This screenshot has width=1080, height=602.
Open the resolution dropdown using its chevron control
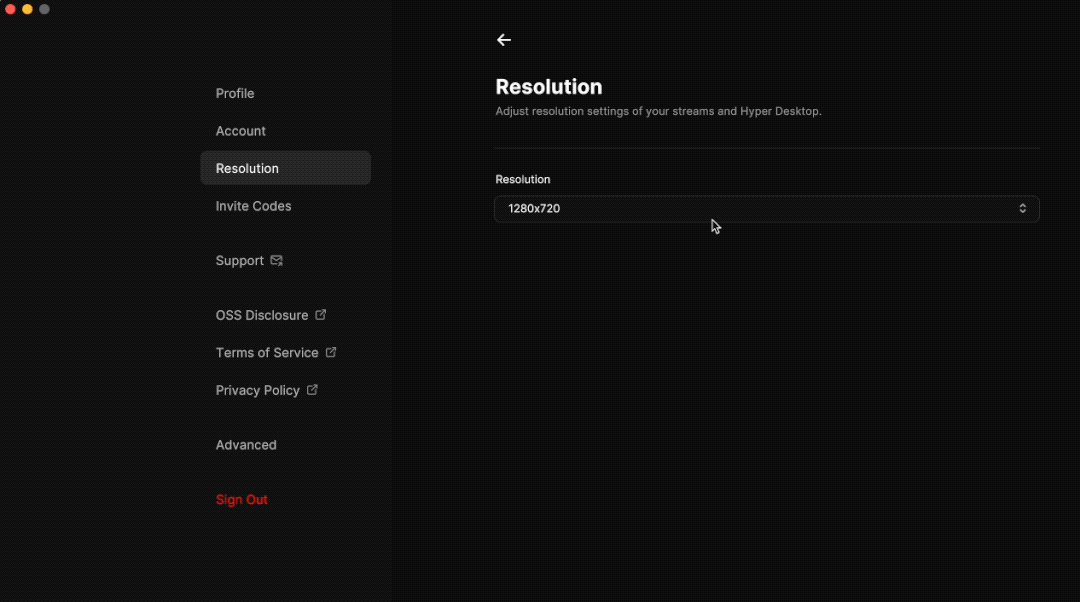[x=1022, y=209]
